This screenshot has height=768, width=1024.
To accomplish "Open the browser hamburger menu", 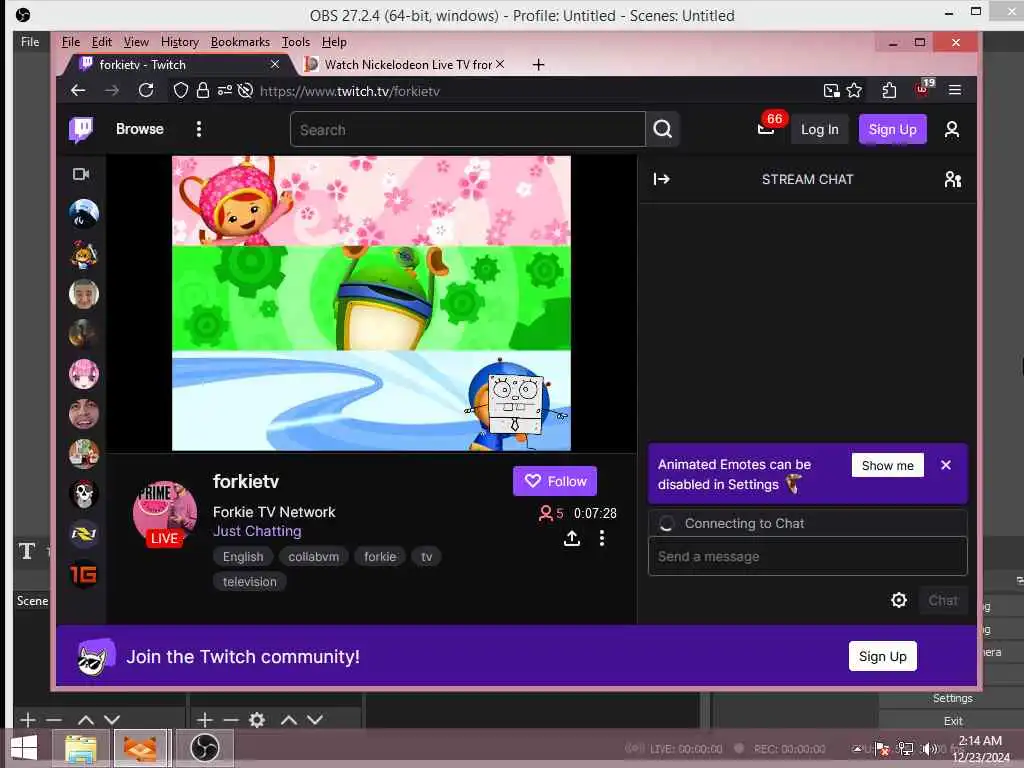I will [x=955, y=90].
